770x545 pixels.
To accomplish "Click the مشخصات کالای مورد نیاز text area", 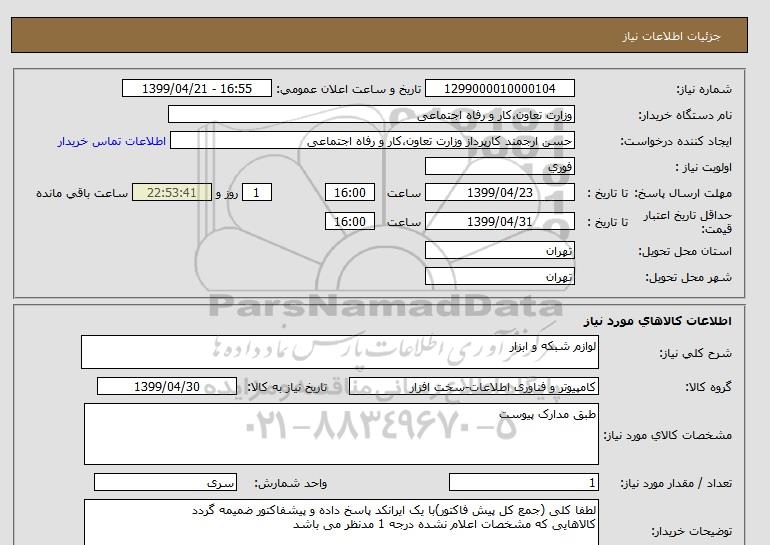I will 341,434.
